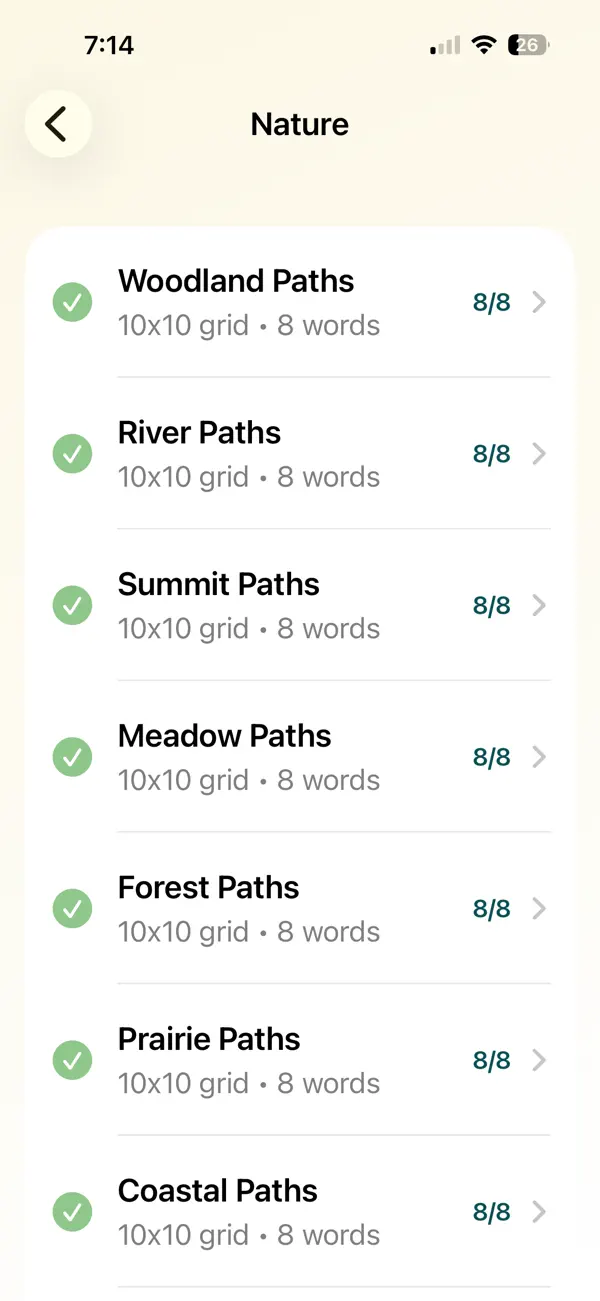This screenshot has width=600, height=1301.
Task: Tap the Wi-Fi status icon
Action: point(485,45)
